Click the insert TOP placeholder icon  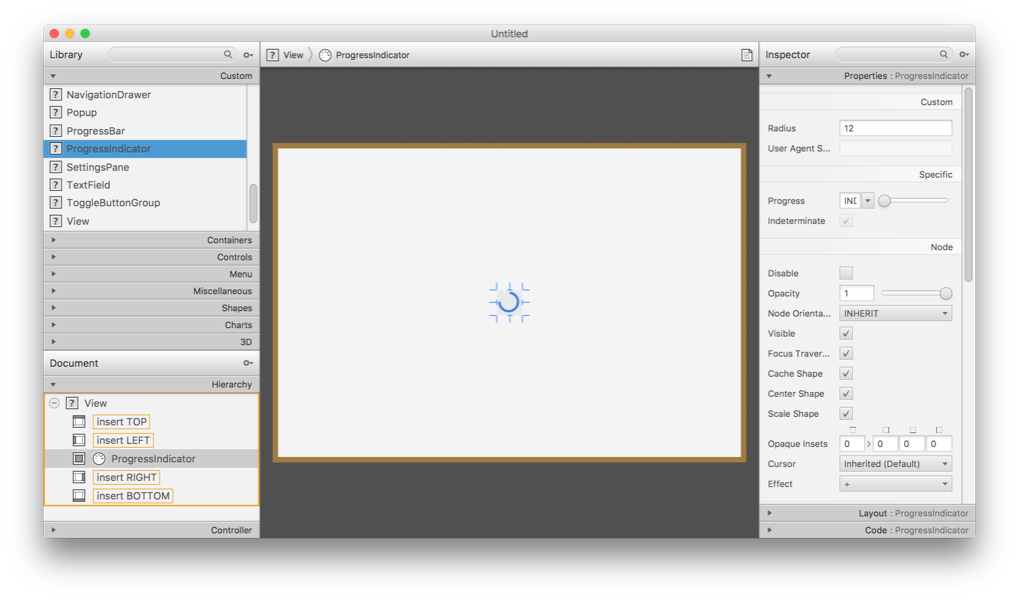pos(79,422)
